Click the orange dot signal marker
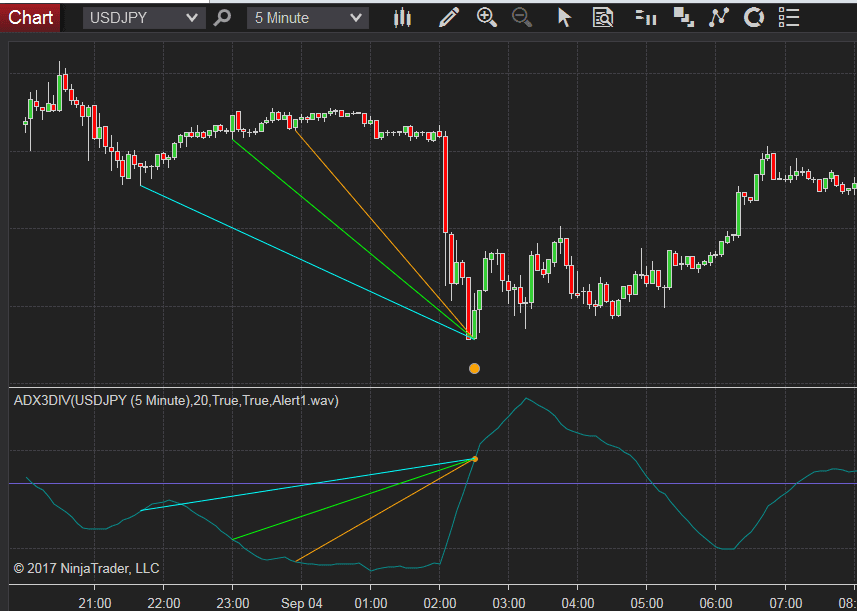 pos(474,368)
